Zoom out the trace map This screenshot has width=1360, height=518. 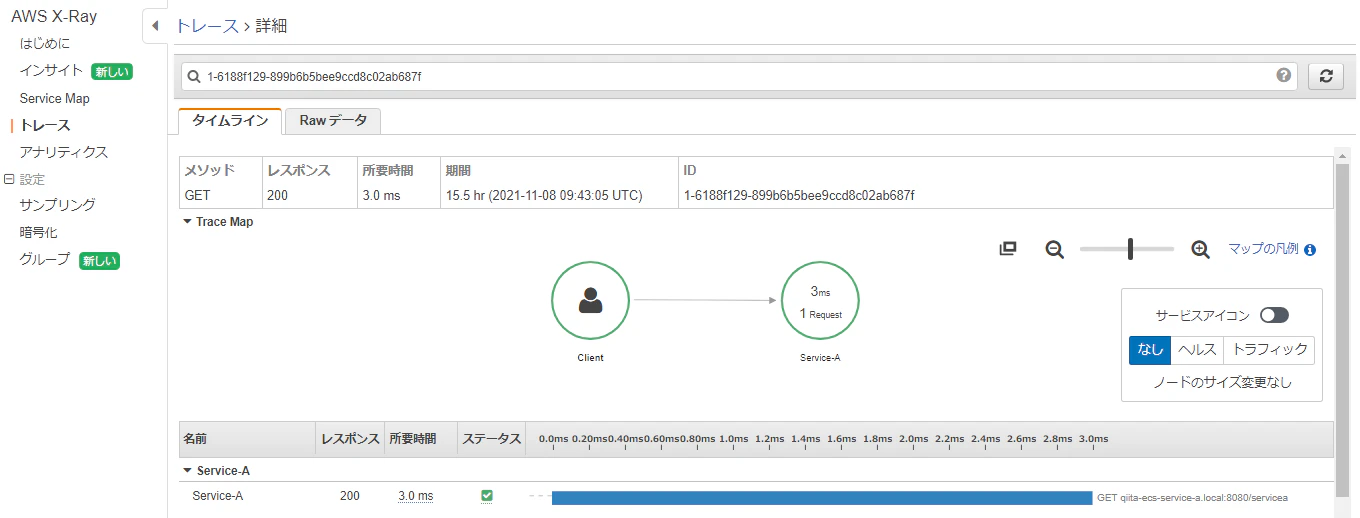[1054, 249]
